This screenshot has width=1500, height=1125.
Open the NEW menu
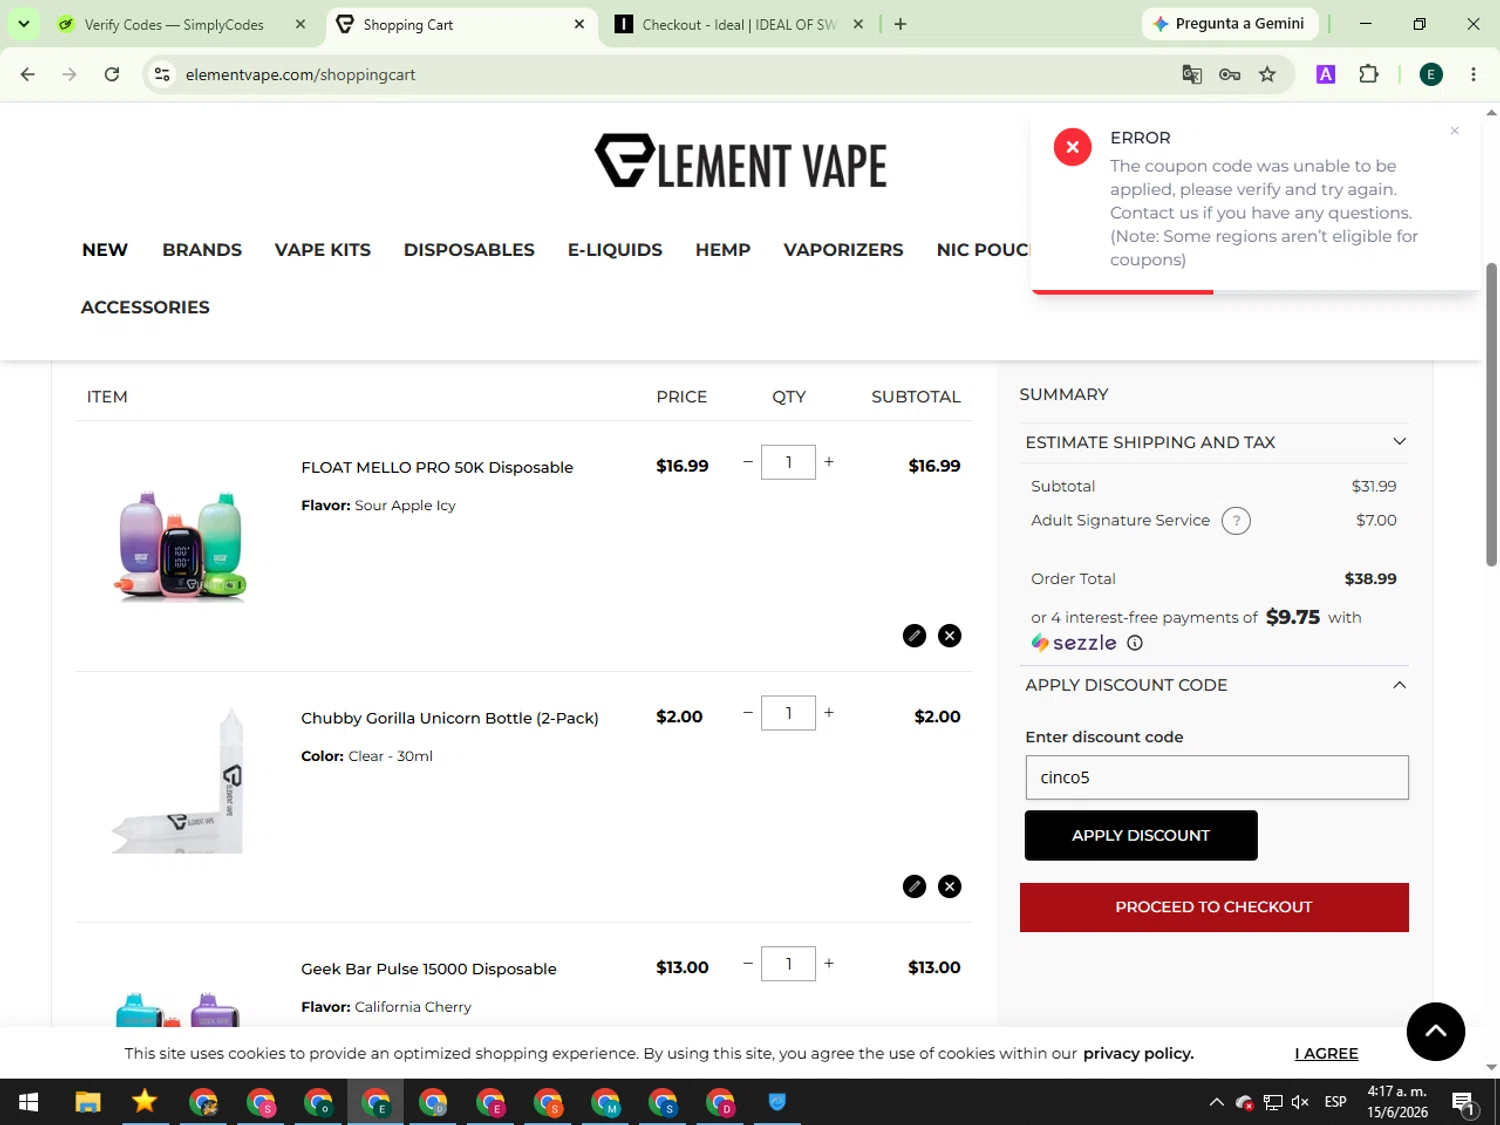click(x=105, y=250)
